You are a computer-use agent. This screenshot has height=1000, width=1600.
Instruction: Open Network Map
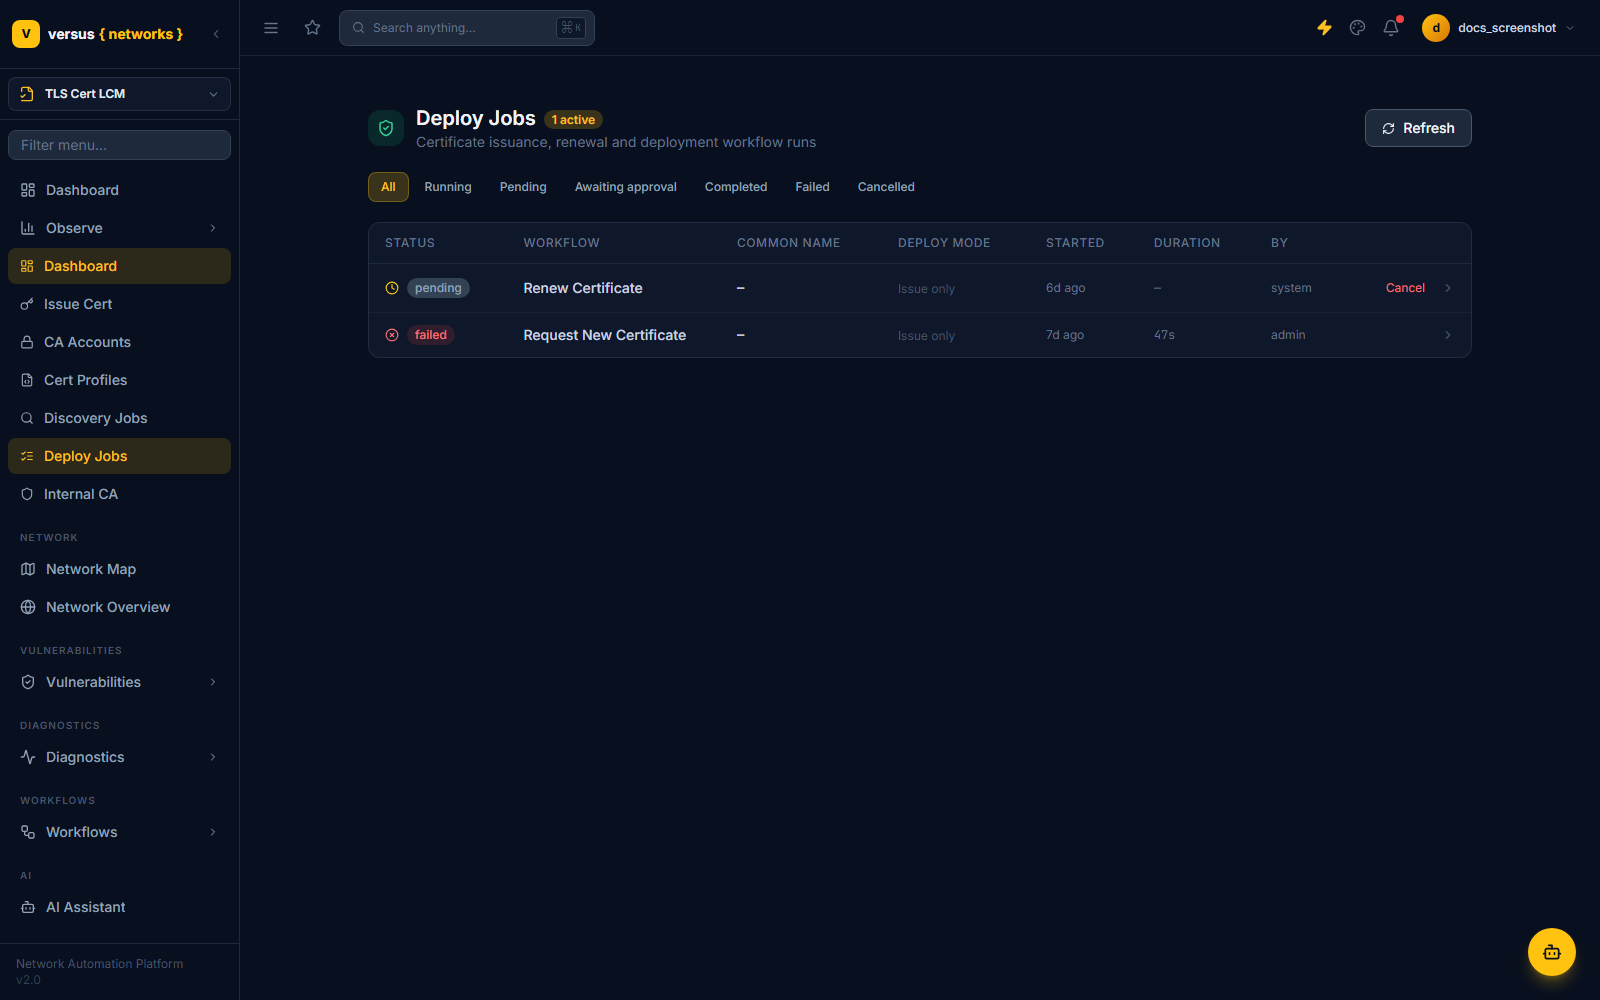[x=119, y=569]
